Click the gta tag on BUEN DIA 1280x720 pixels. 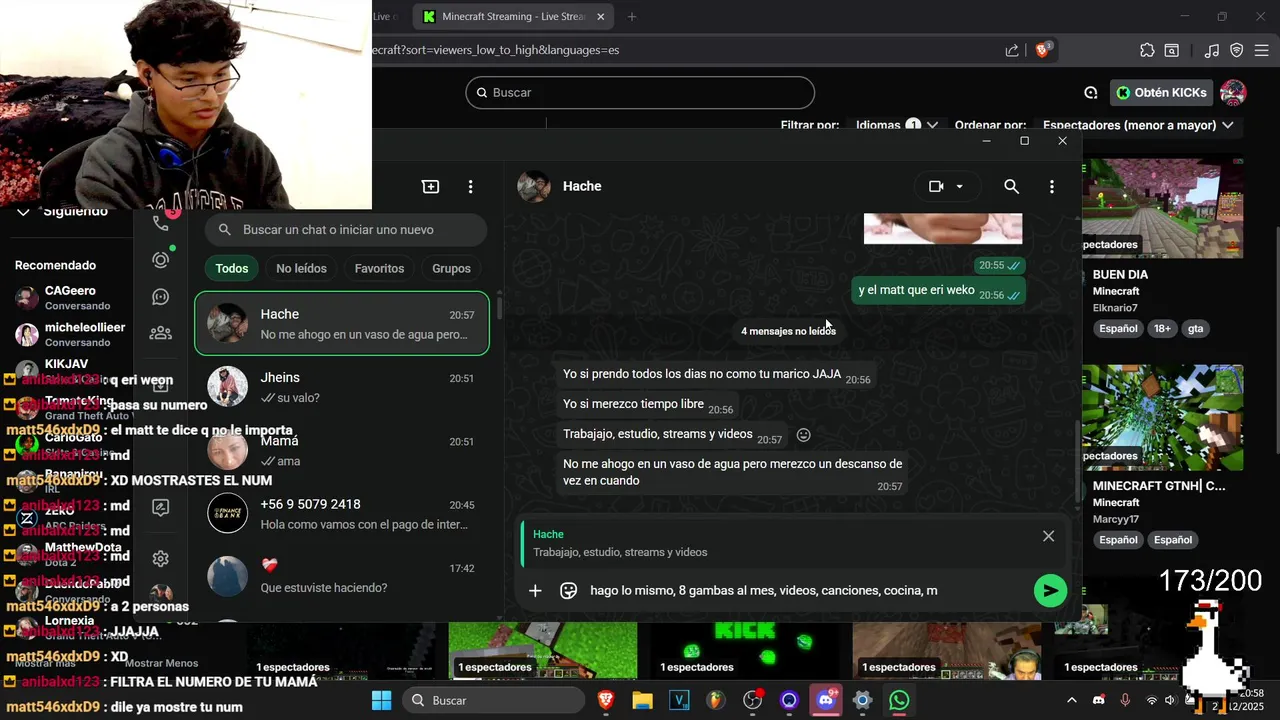(1196, 328)
